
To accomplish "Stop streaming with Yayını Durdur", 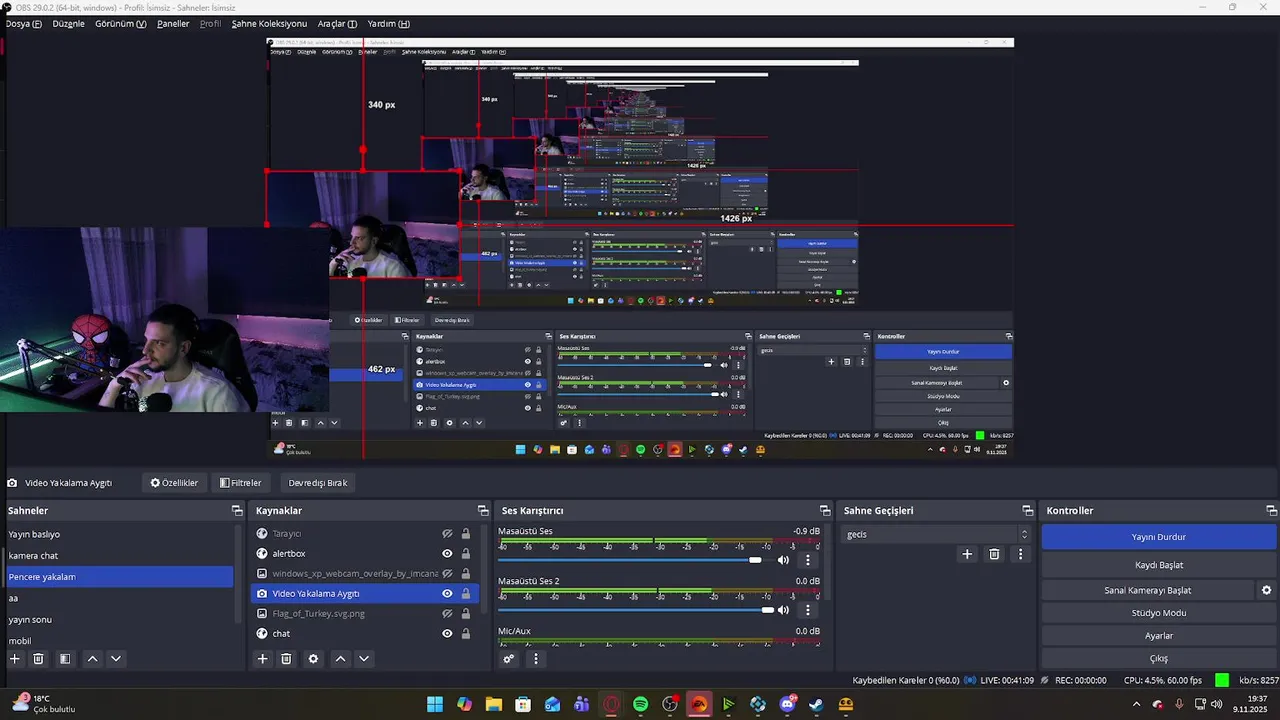I will pos(1159,537).
